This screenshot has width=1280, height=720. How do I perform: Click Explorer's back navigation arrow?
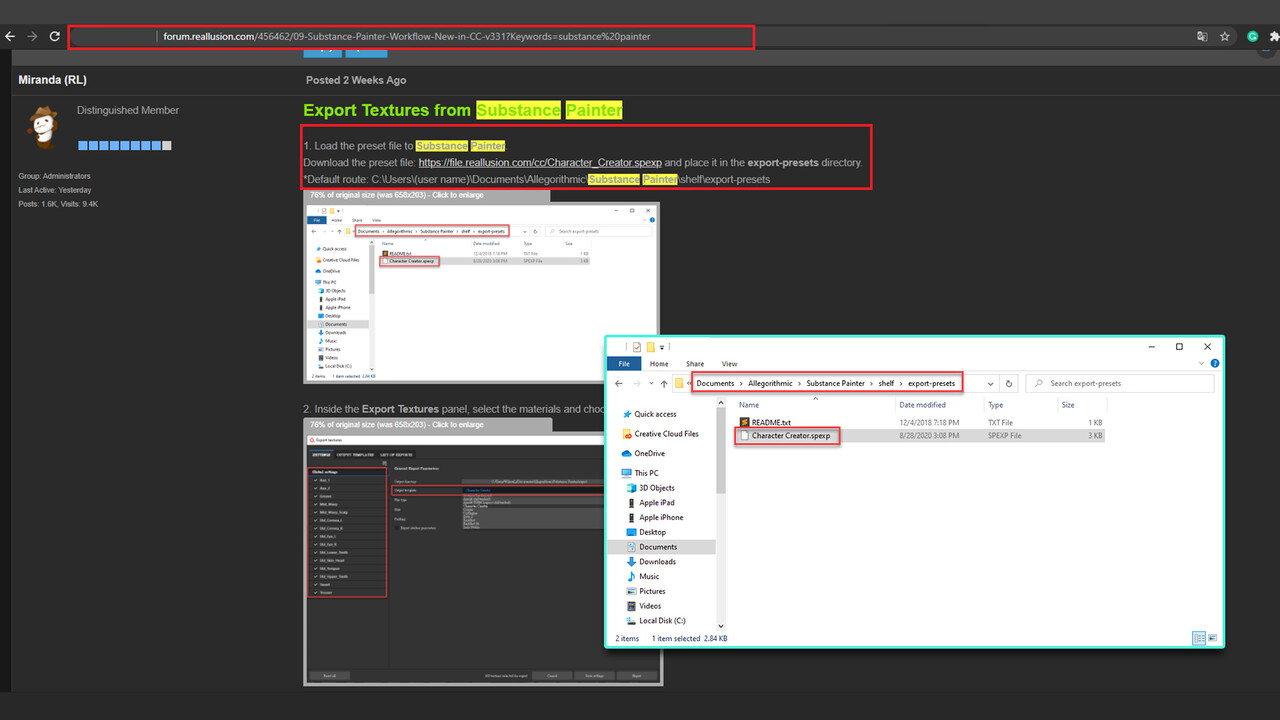620,383
